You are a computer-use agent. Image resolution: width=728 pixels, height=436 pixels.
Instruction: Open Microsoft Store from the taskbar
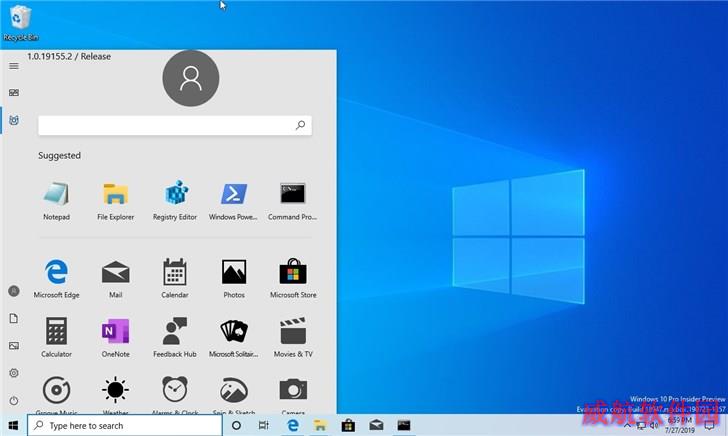(x=348, y=425)
